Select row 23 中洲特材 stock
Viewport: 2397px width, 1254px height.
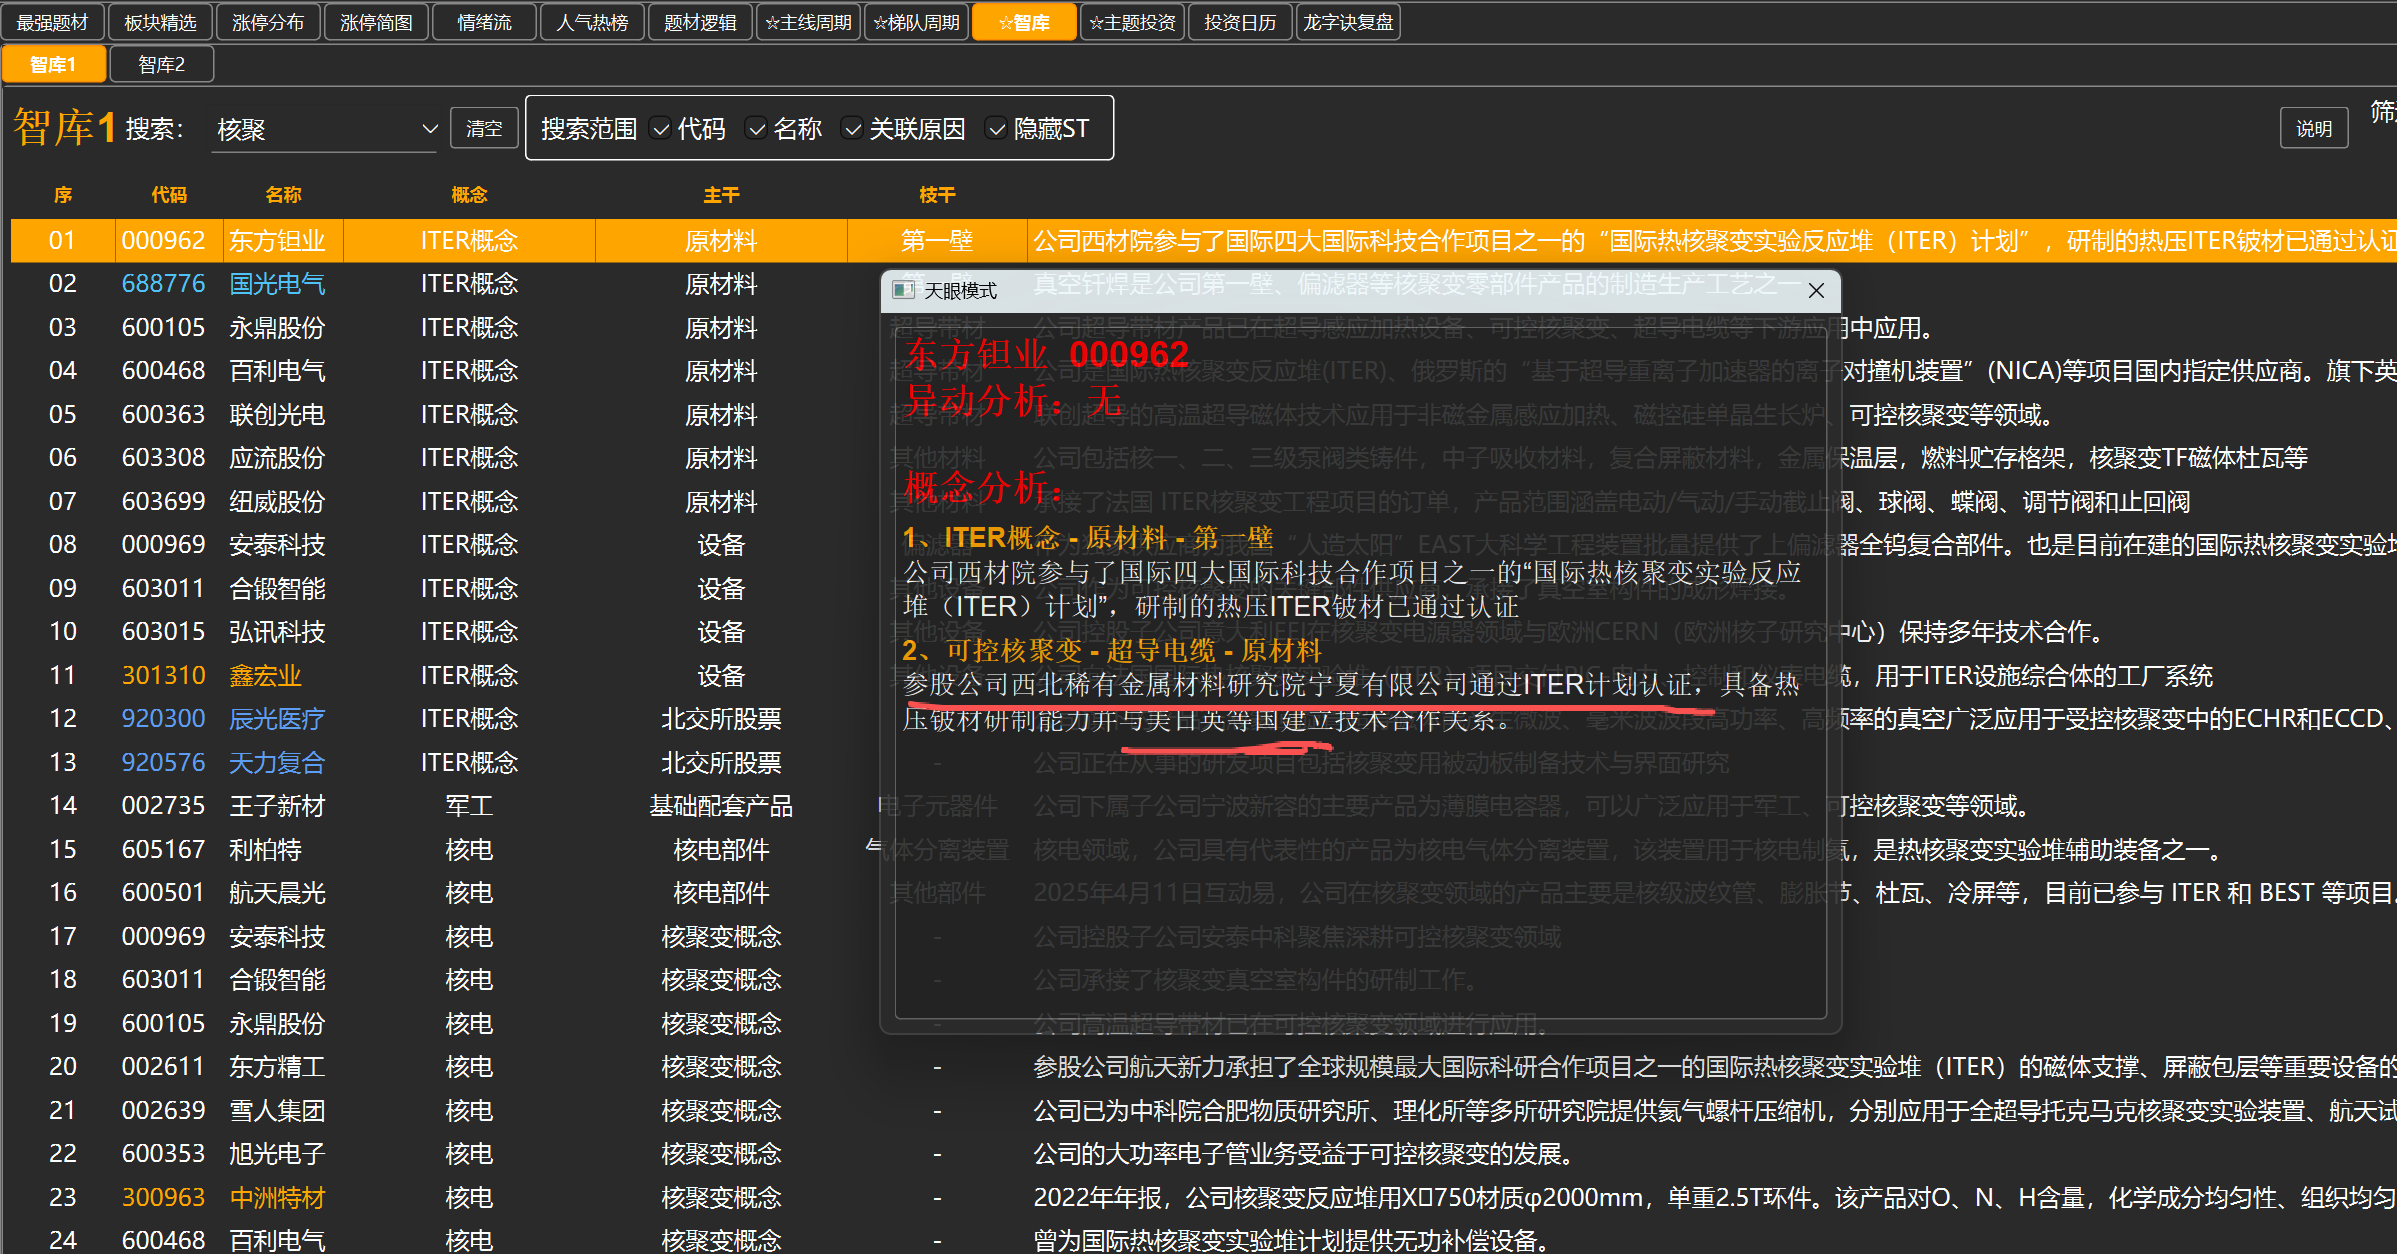point(276,1197)
